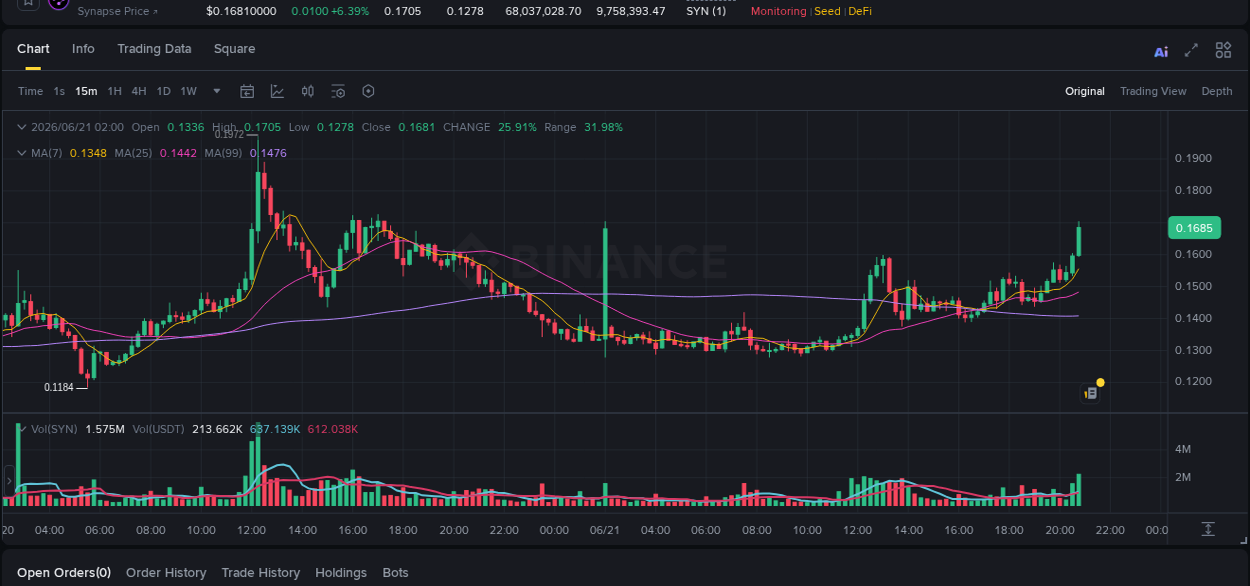Click the Monitoring tag
The width and height of the screenshot is (1250, 586).
pyautogui.click(x=778, y=11)
